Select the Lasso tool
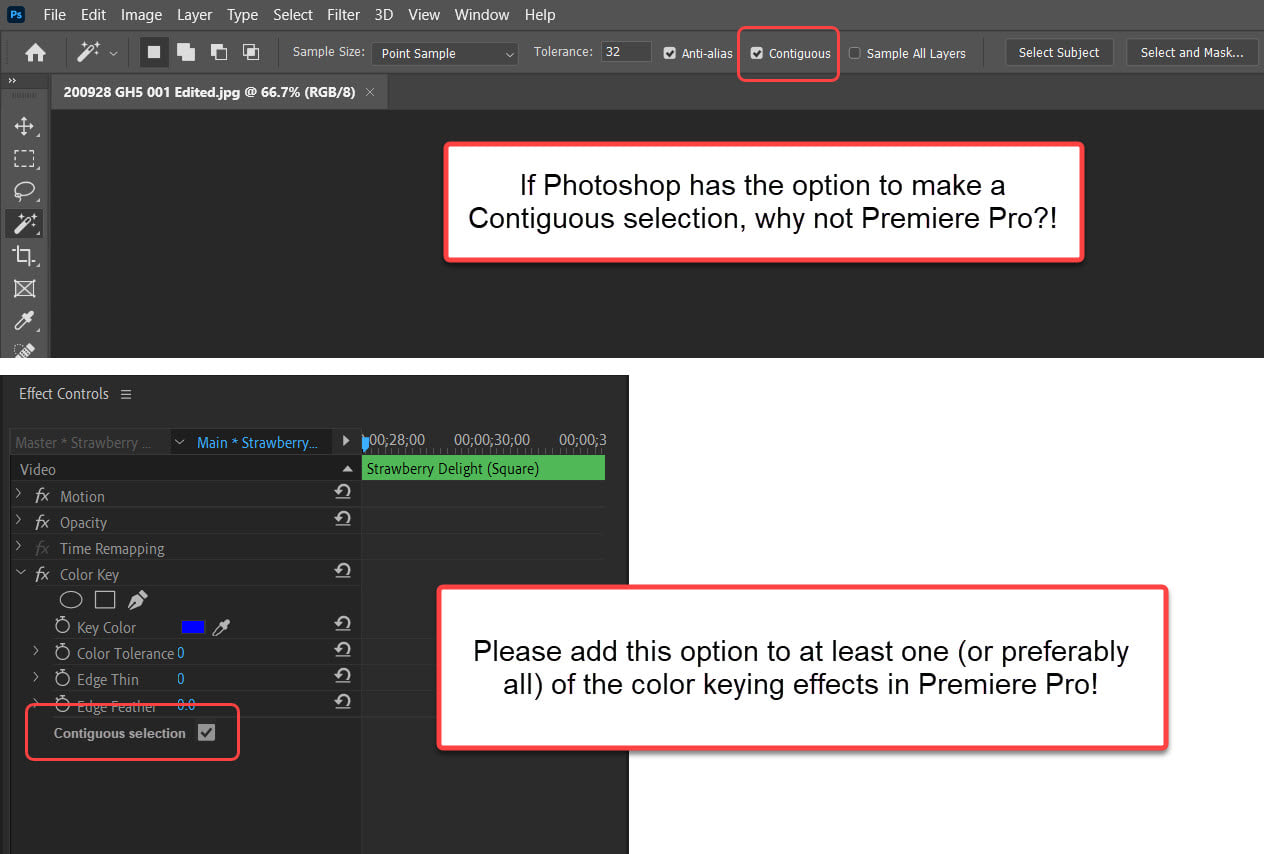 [25, 191]
